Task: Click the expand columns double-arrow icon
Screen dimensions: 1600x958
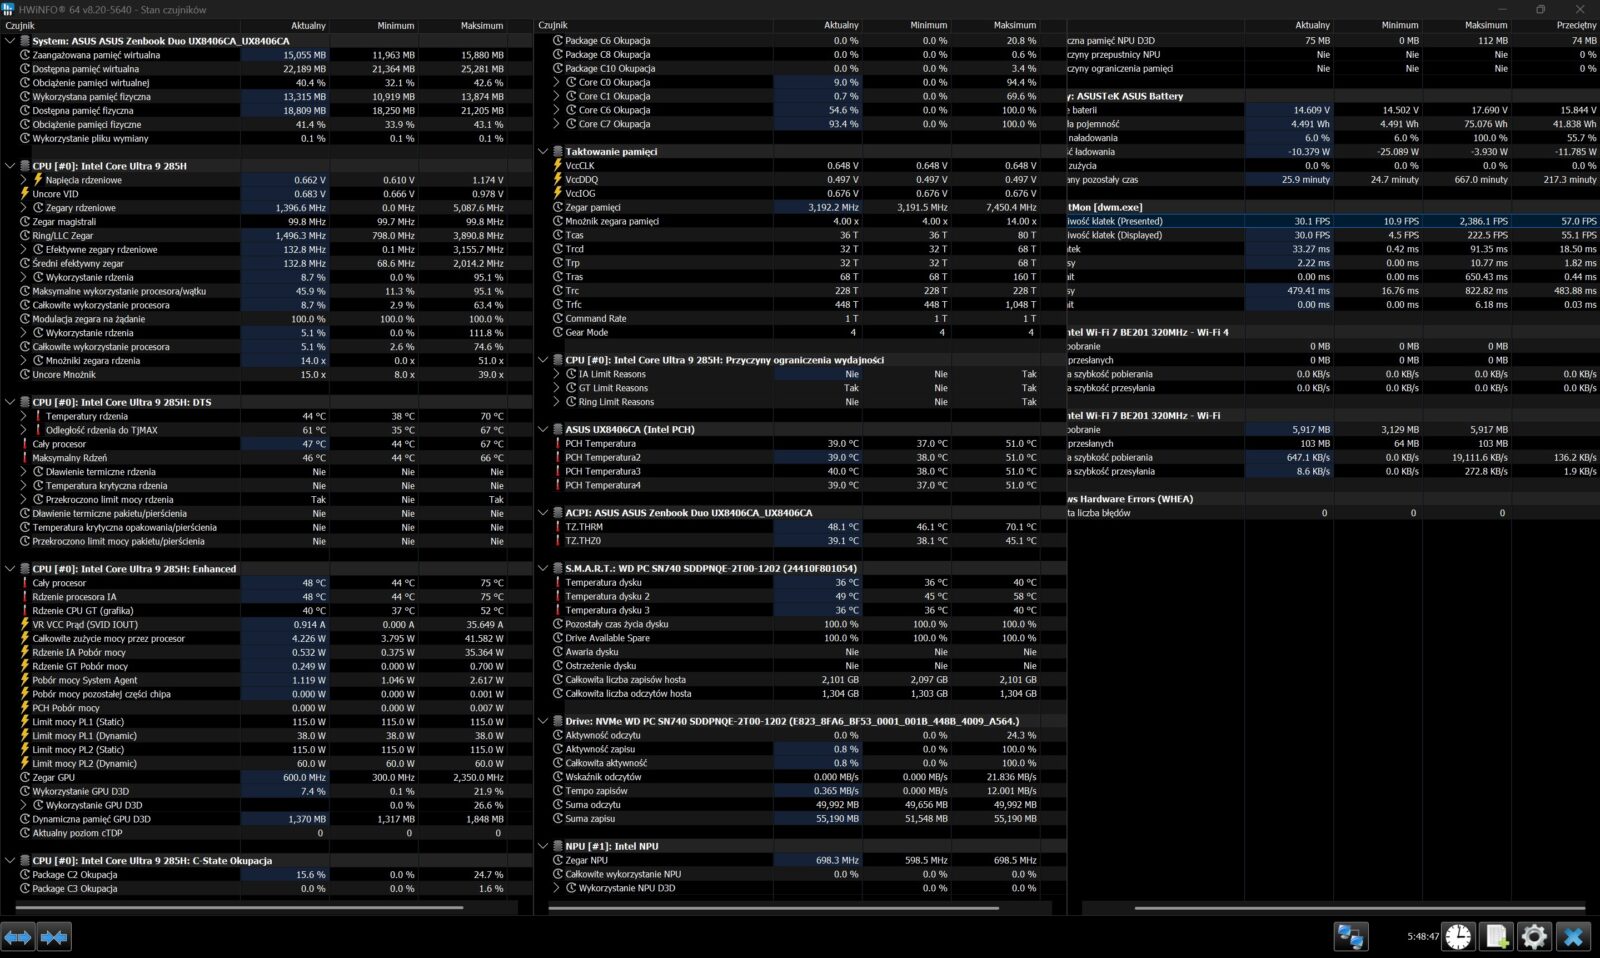Action: 18,937
